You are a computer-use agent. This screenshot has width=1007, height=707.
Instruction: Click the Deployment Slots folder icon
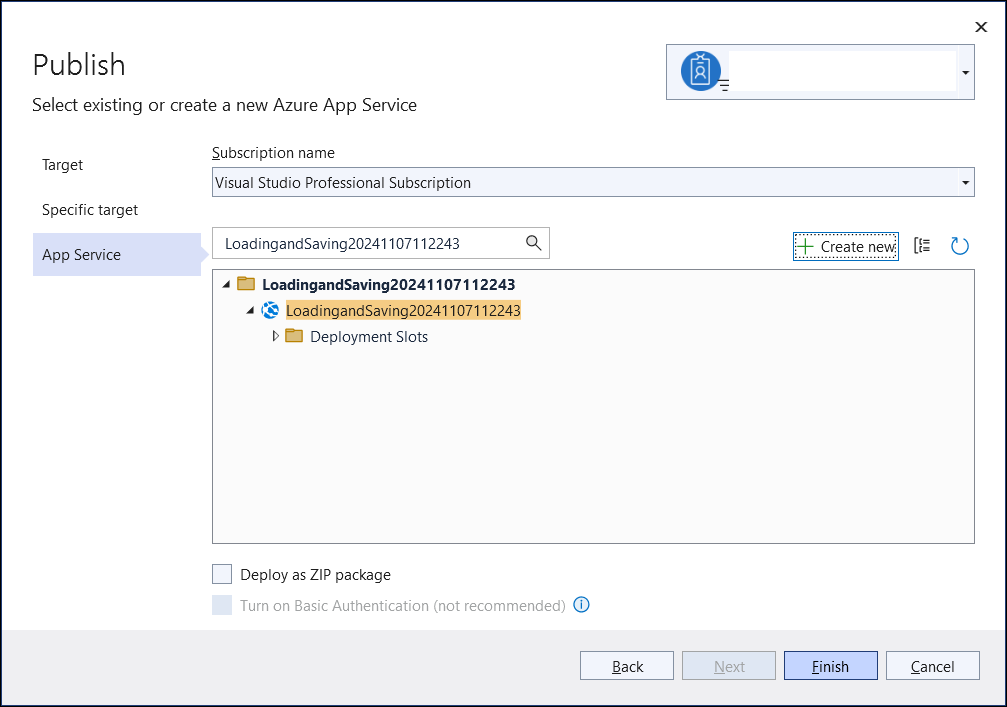(x=294, y=336)
